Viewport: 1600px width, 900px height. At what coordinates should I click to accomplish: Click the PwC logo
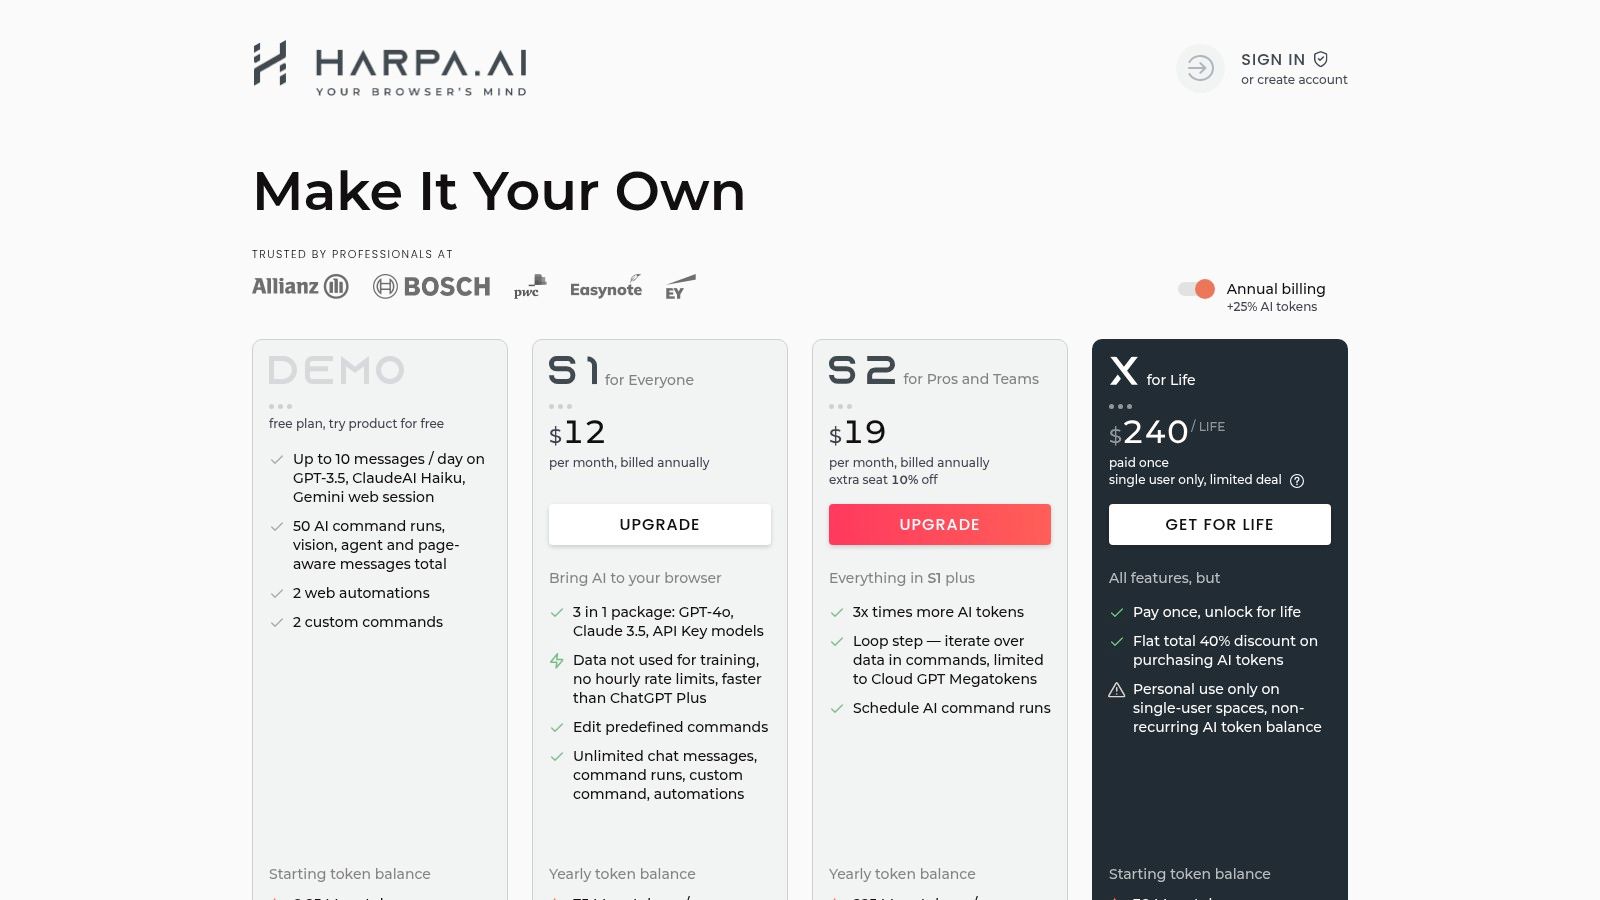pos(529,287)
